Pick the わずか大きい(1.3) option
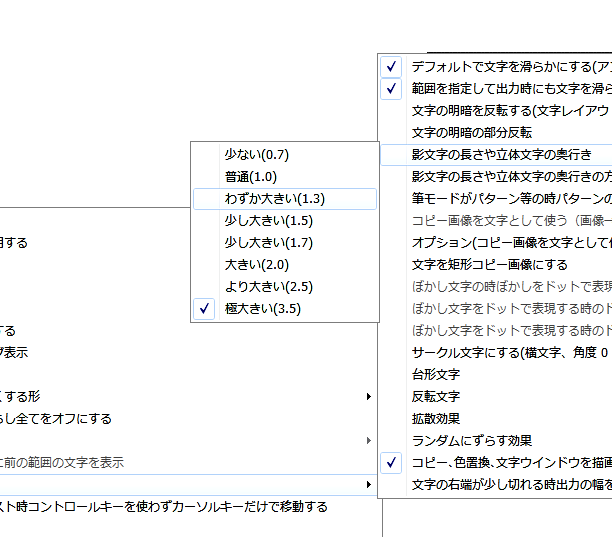612x537 pixels. (274, 199)
